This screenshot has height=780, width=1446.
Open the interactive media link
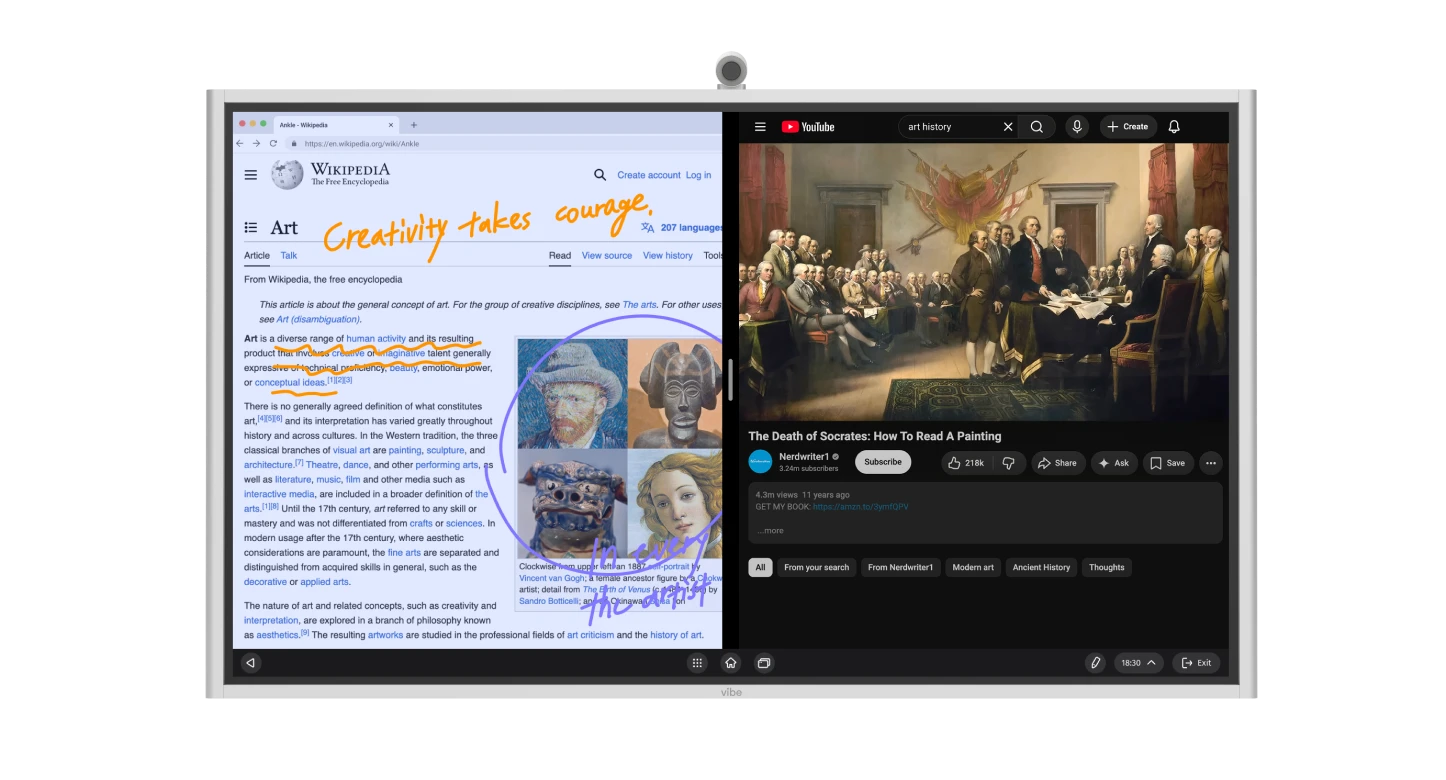[x=279, y=495]
